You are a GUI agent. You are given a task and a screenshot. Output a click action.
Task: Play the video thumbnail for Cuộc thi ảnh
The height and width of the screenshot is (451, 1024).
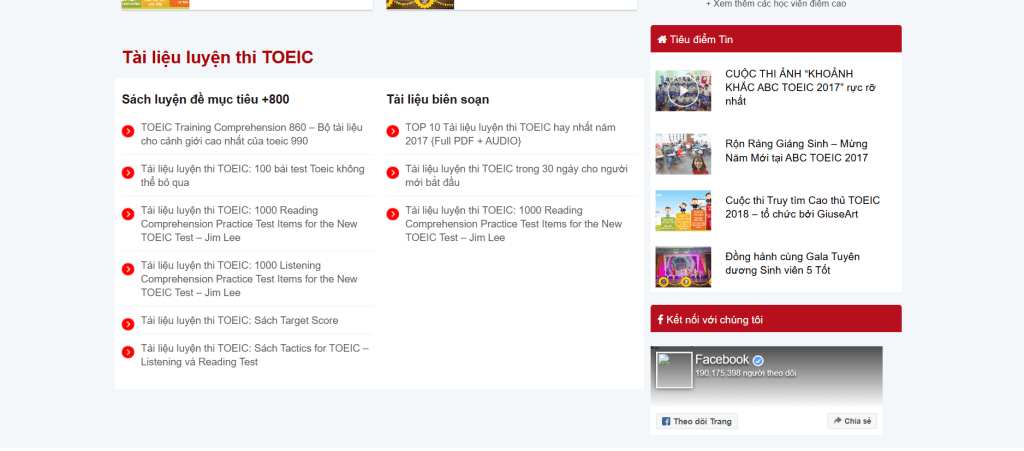click(x=683, y=92)
